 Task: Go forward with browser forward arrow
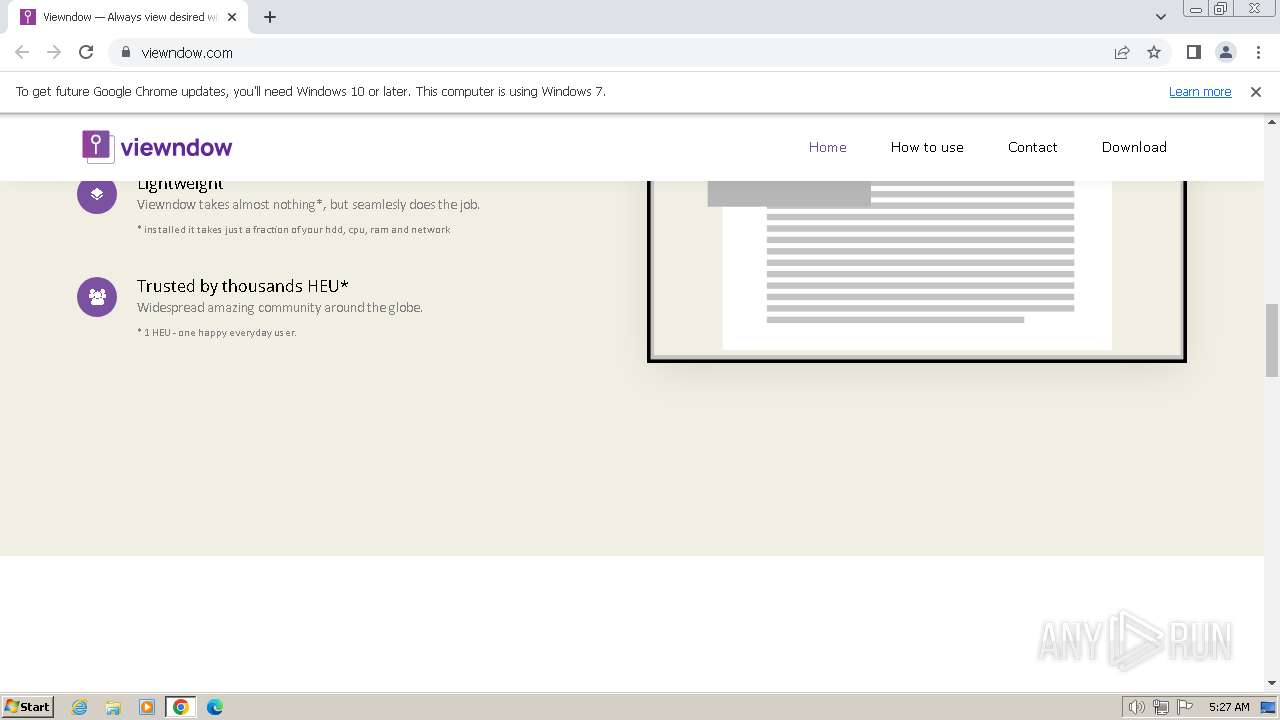54,52
